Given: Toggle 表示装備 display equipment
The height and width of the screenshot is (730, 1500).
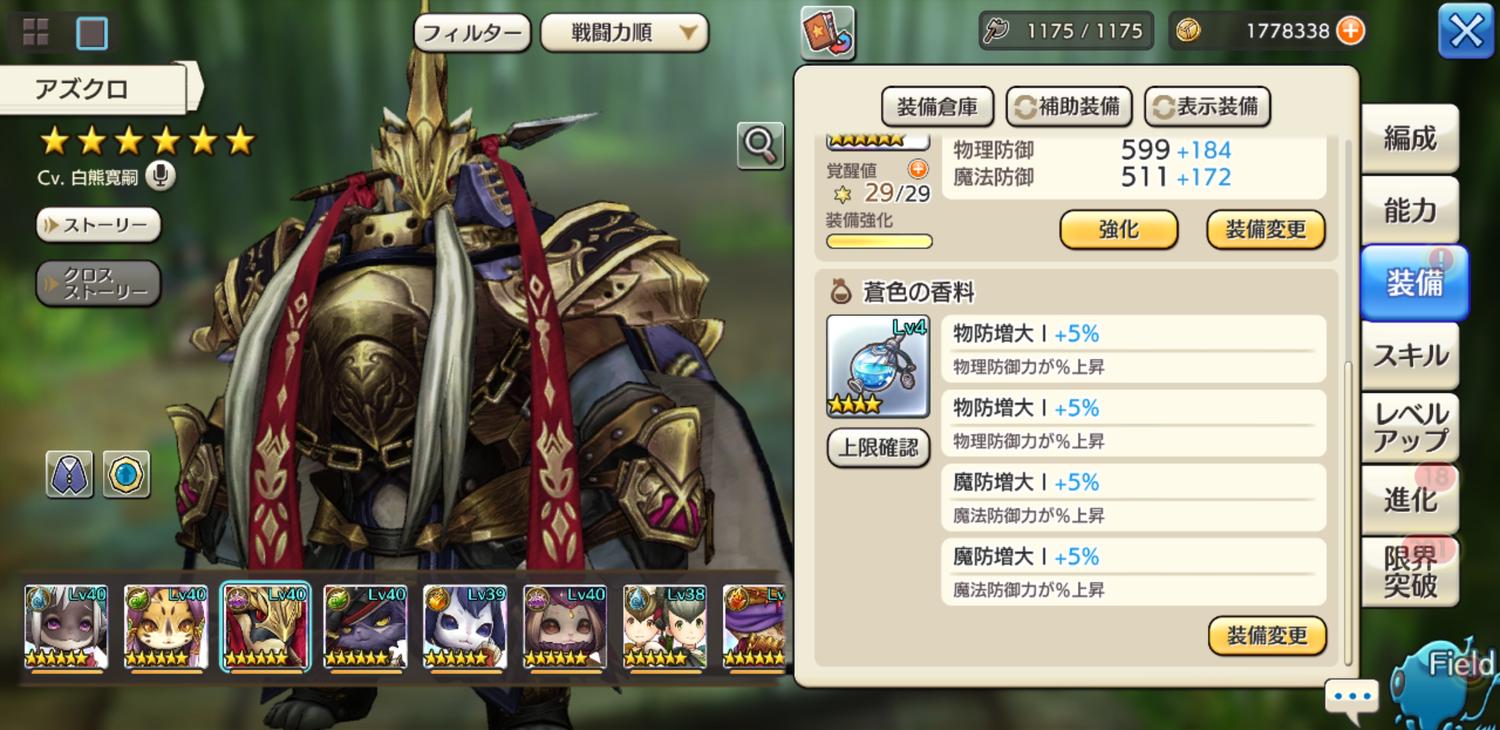Looking at the screenshot, I should click(1207, 106).
